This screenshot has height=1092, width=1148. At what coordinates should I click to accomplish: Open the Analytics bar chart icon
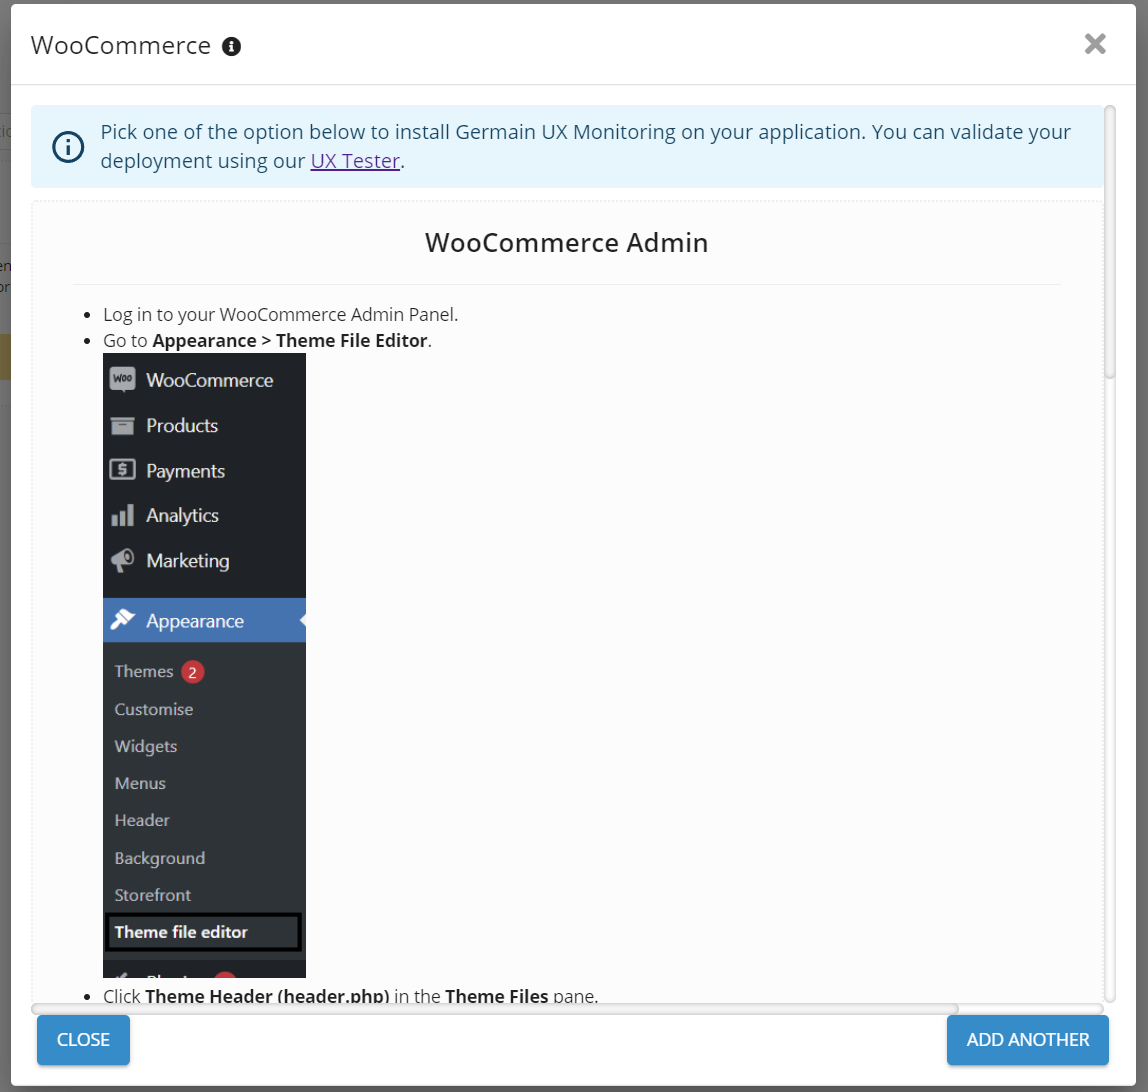tap(122, 515)
